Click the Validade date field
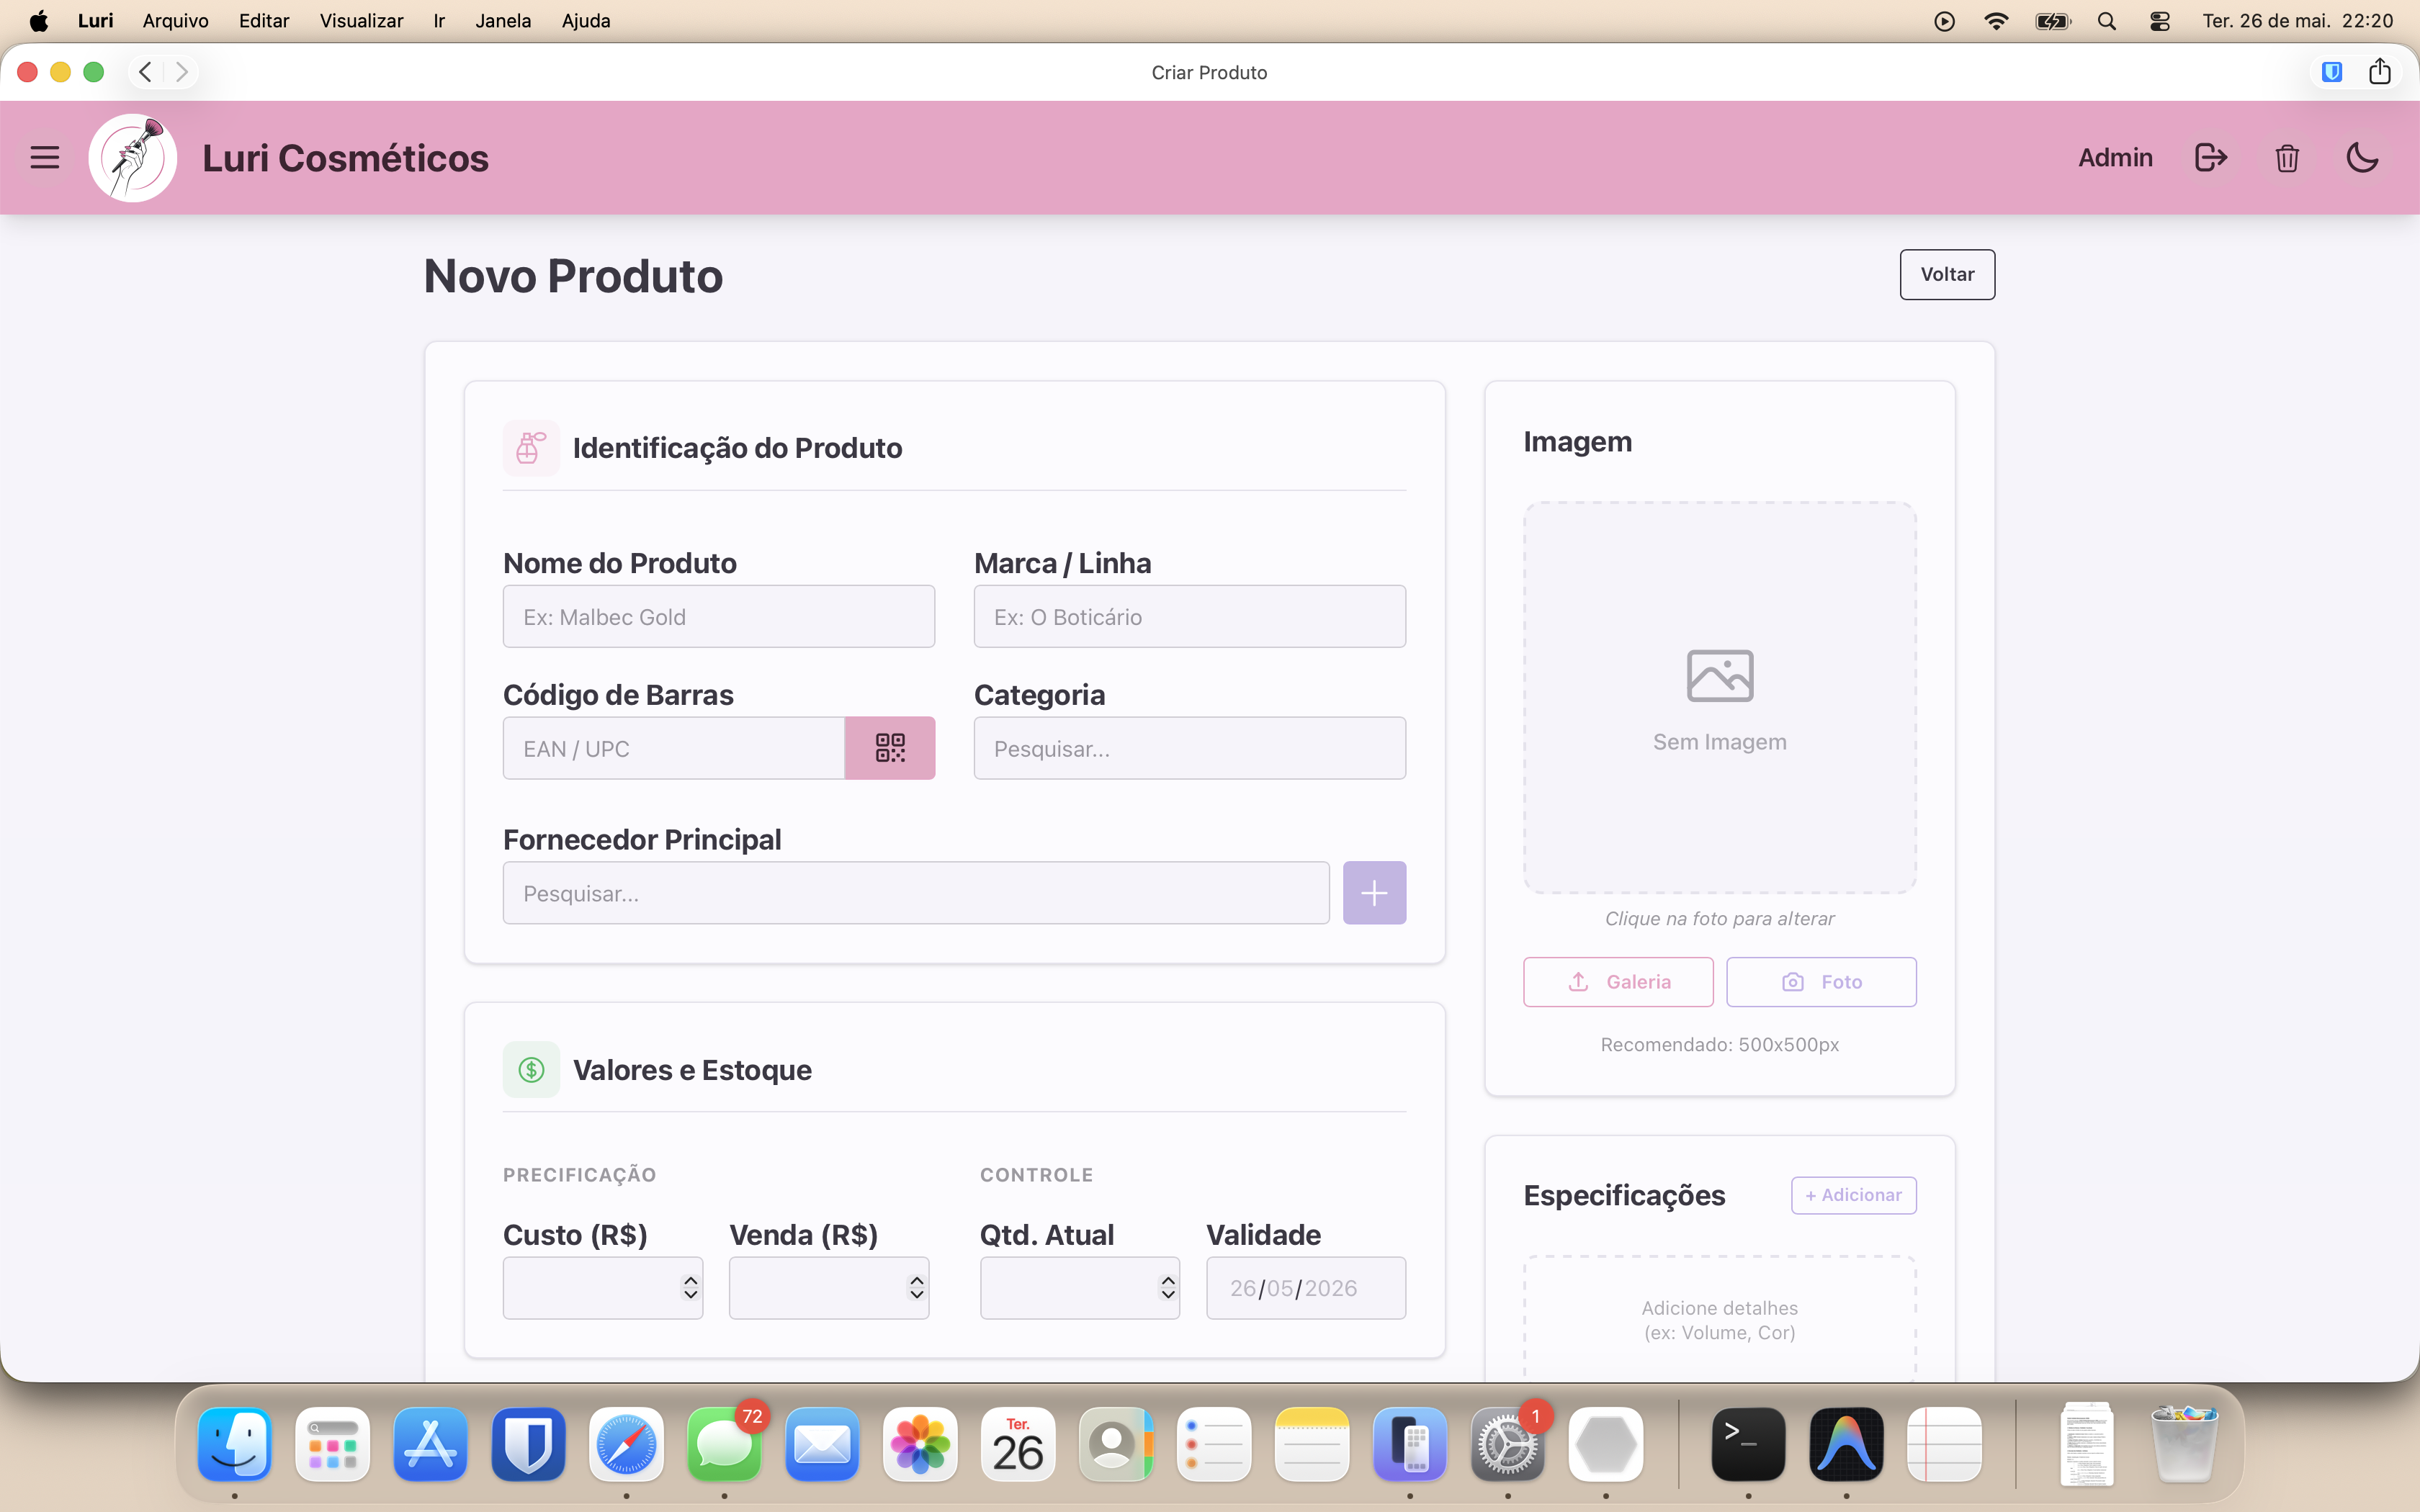Image resolution: width=2420 pixels, height=1512 pixels. 1306,1288
